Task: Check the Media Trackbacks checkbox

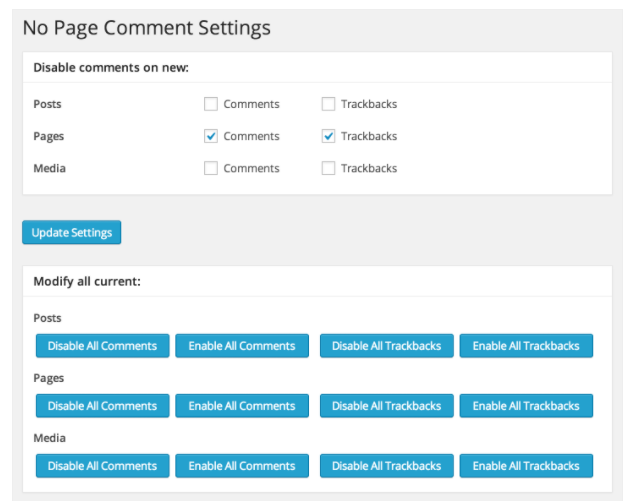Action: (328, 168)
